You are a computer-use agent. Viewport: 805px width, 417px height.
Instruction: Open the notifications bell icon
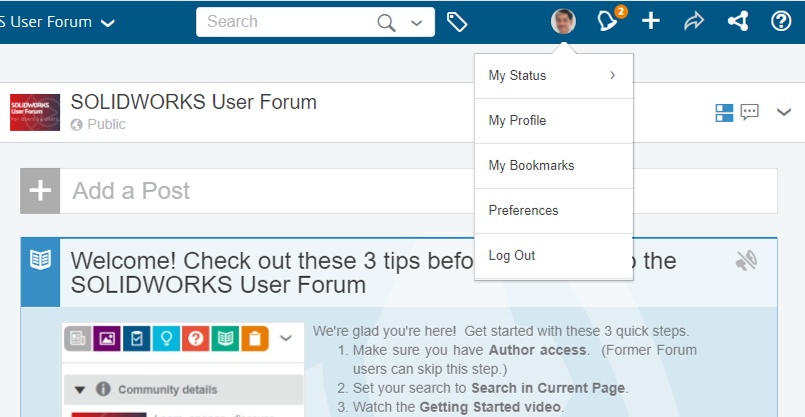click(608, 21)
